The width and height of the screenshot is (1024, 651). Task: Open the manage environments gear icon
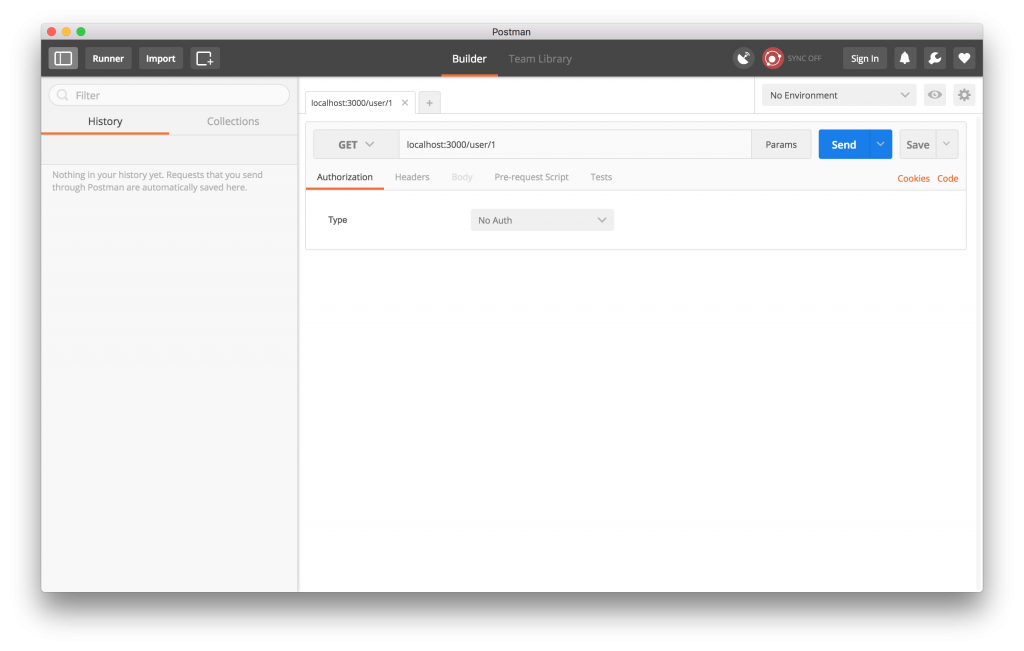click(964, 95)
